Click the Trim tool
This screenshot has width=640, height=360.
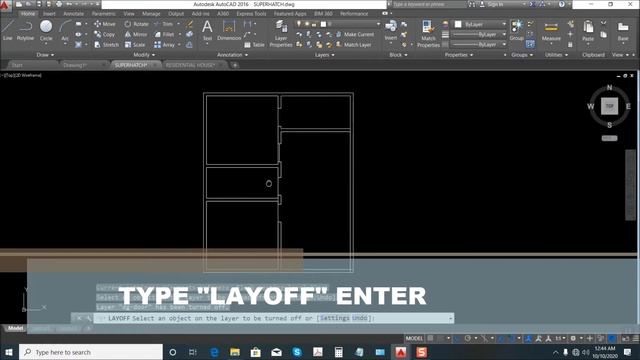coord(164,24)
